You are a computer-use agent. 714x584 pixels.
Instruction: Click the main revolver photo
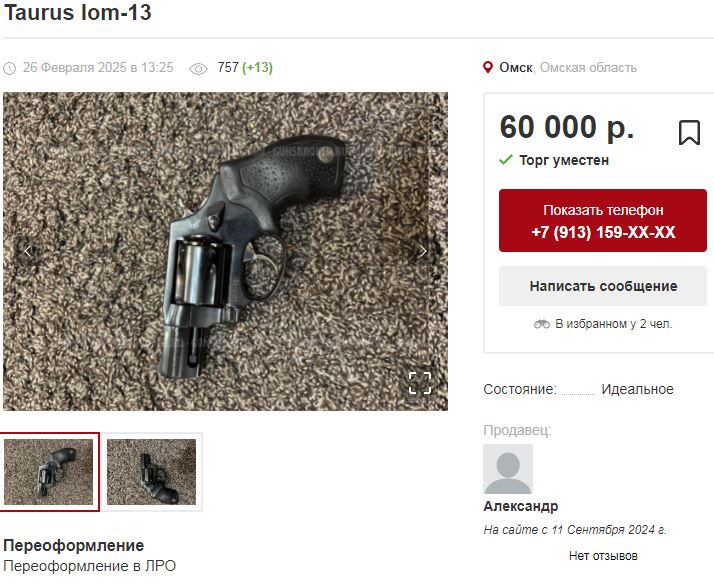click(225, 251)
